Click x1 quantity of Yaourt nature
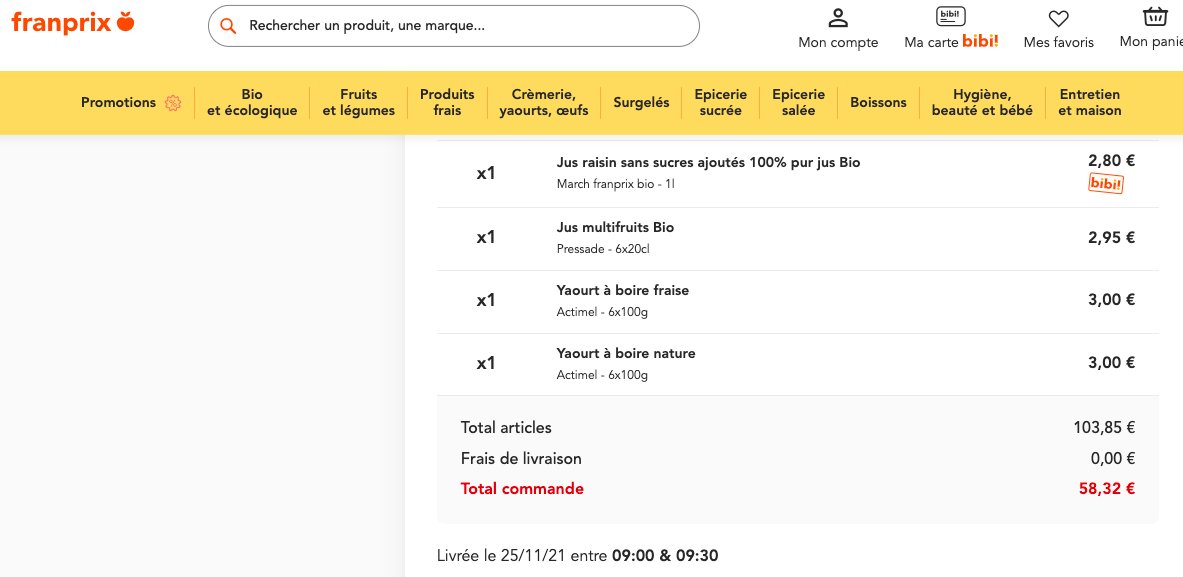This screenshot has height=577, width=1183. point(486,364)
